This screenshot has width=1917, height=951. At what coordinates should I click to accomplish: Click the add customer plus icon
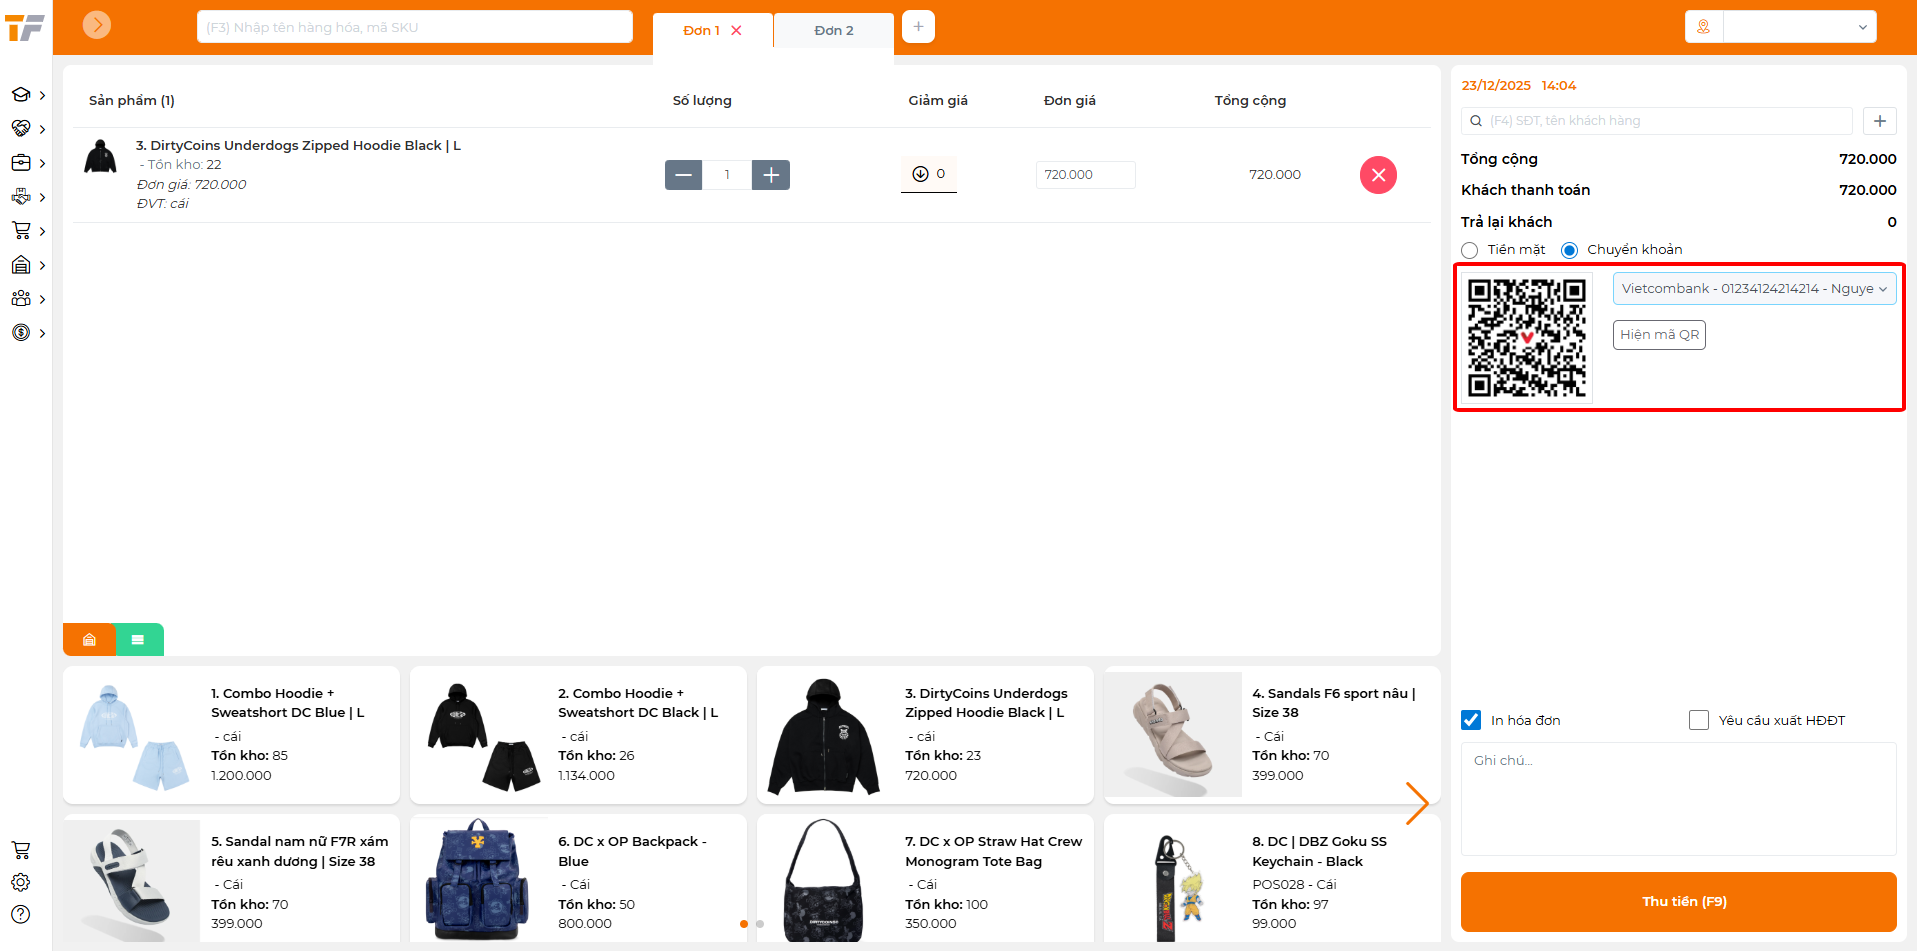point(1879,121)
